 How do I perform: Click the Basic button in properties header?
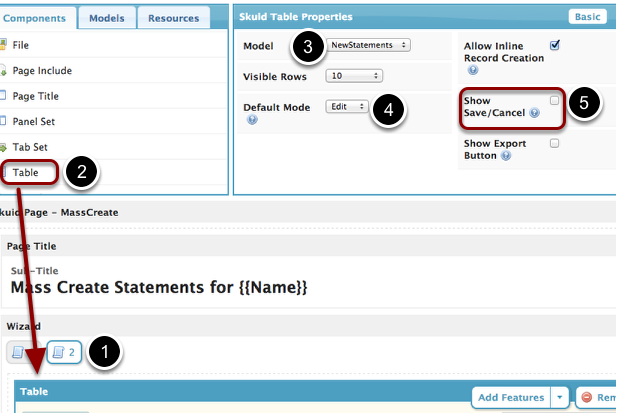point(587,17)
